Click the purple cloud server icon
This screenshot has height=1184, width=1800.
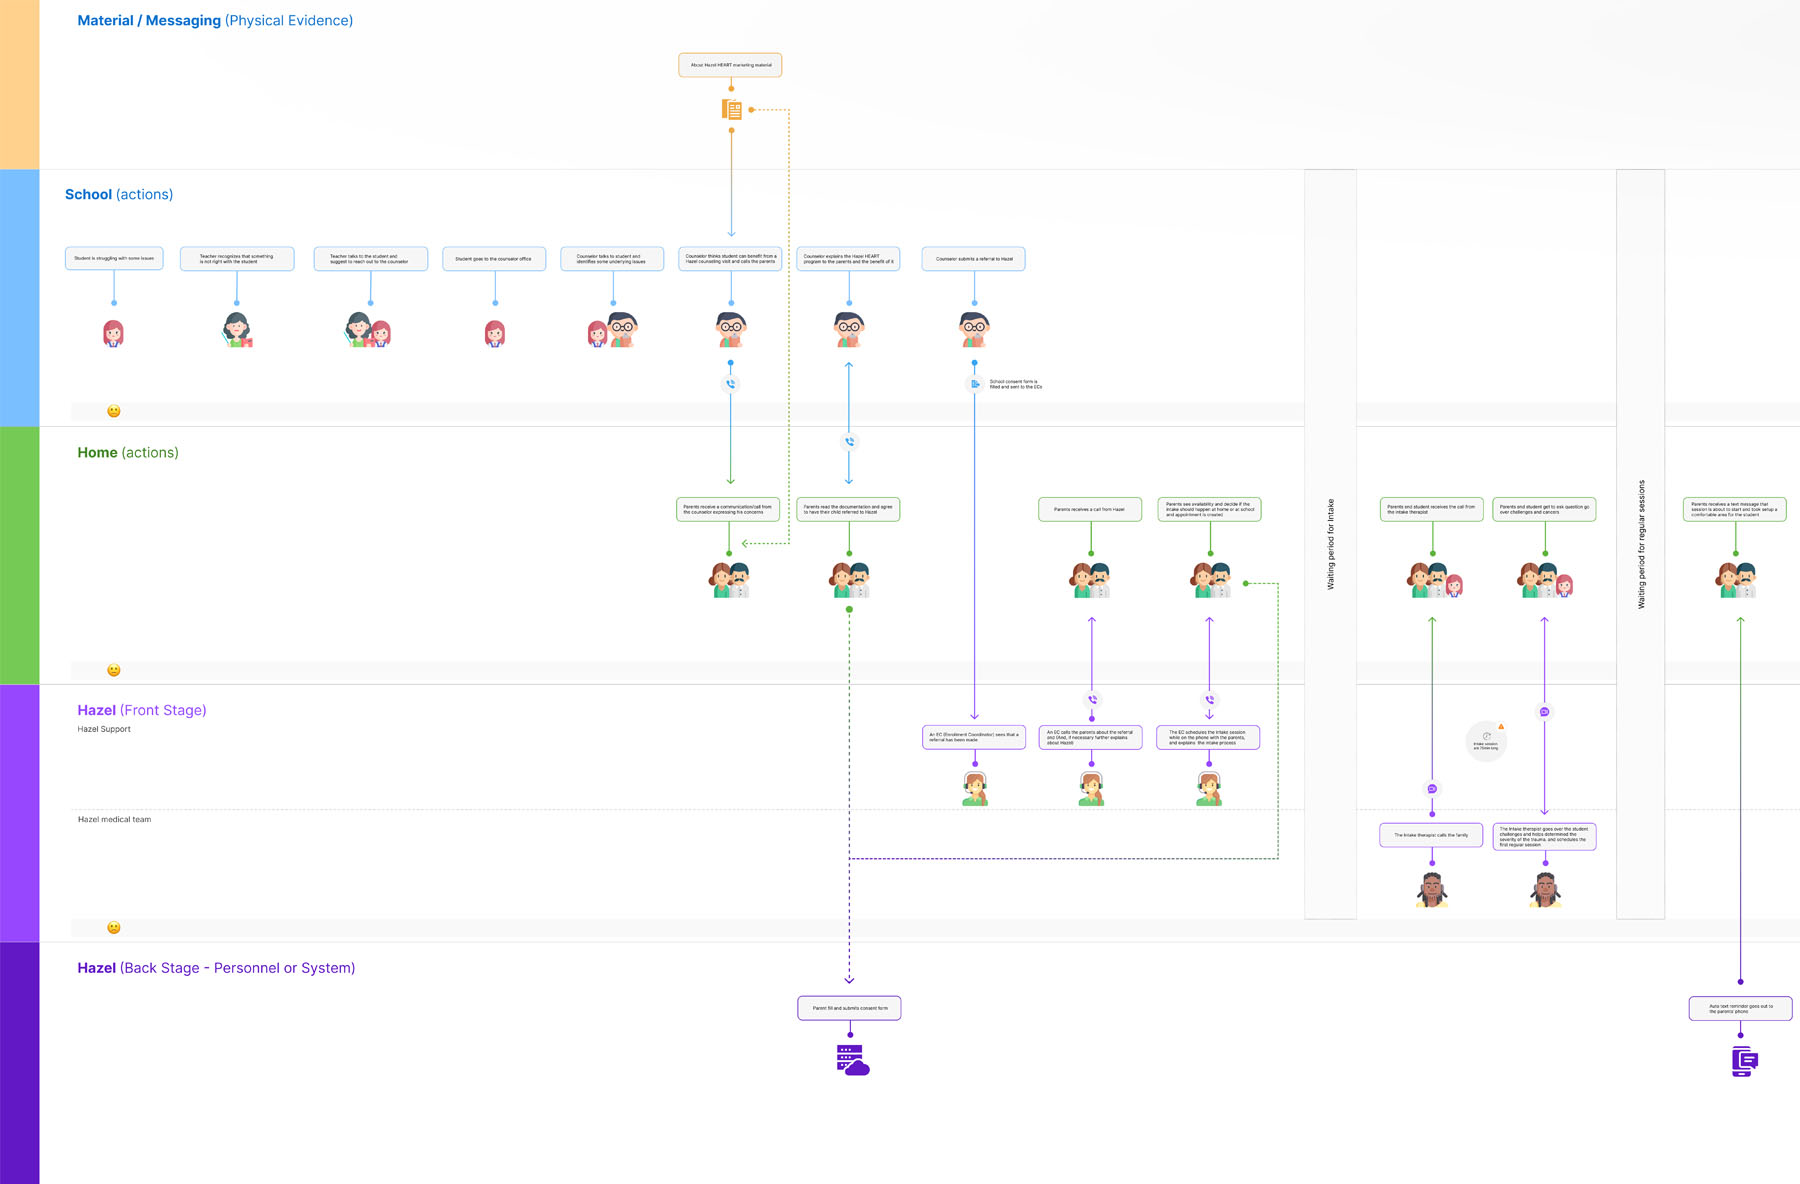[x=852, y=1060]
